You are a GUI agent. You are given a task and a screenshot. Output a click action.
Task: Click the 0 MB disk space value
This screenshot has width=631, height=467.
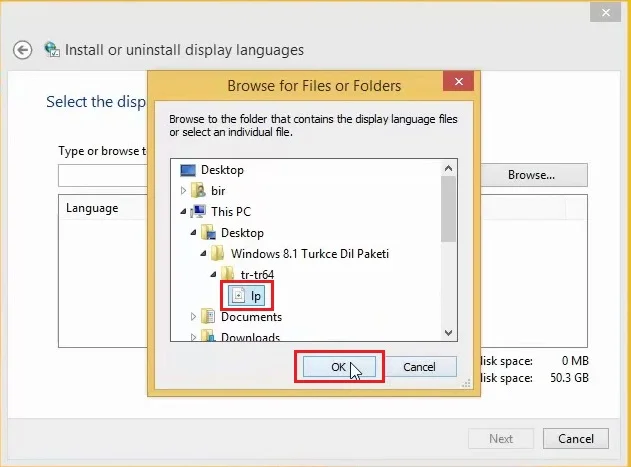[575, 360]
